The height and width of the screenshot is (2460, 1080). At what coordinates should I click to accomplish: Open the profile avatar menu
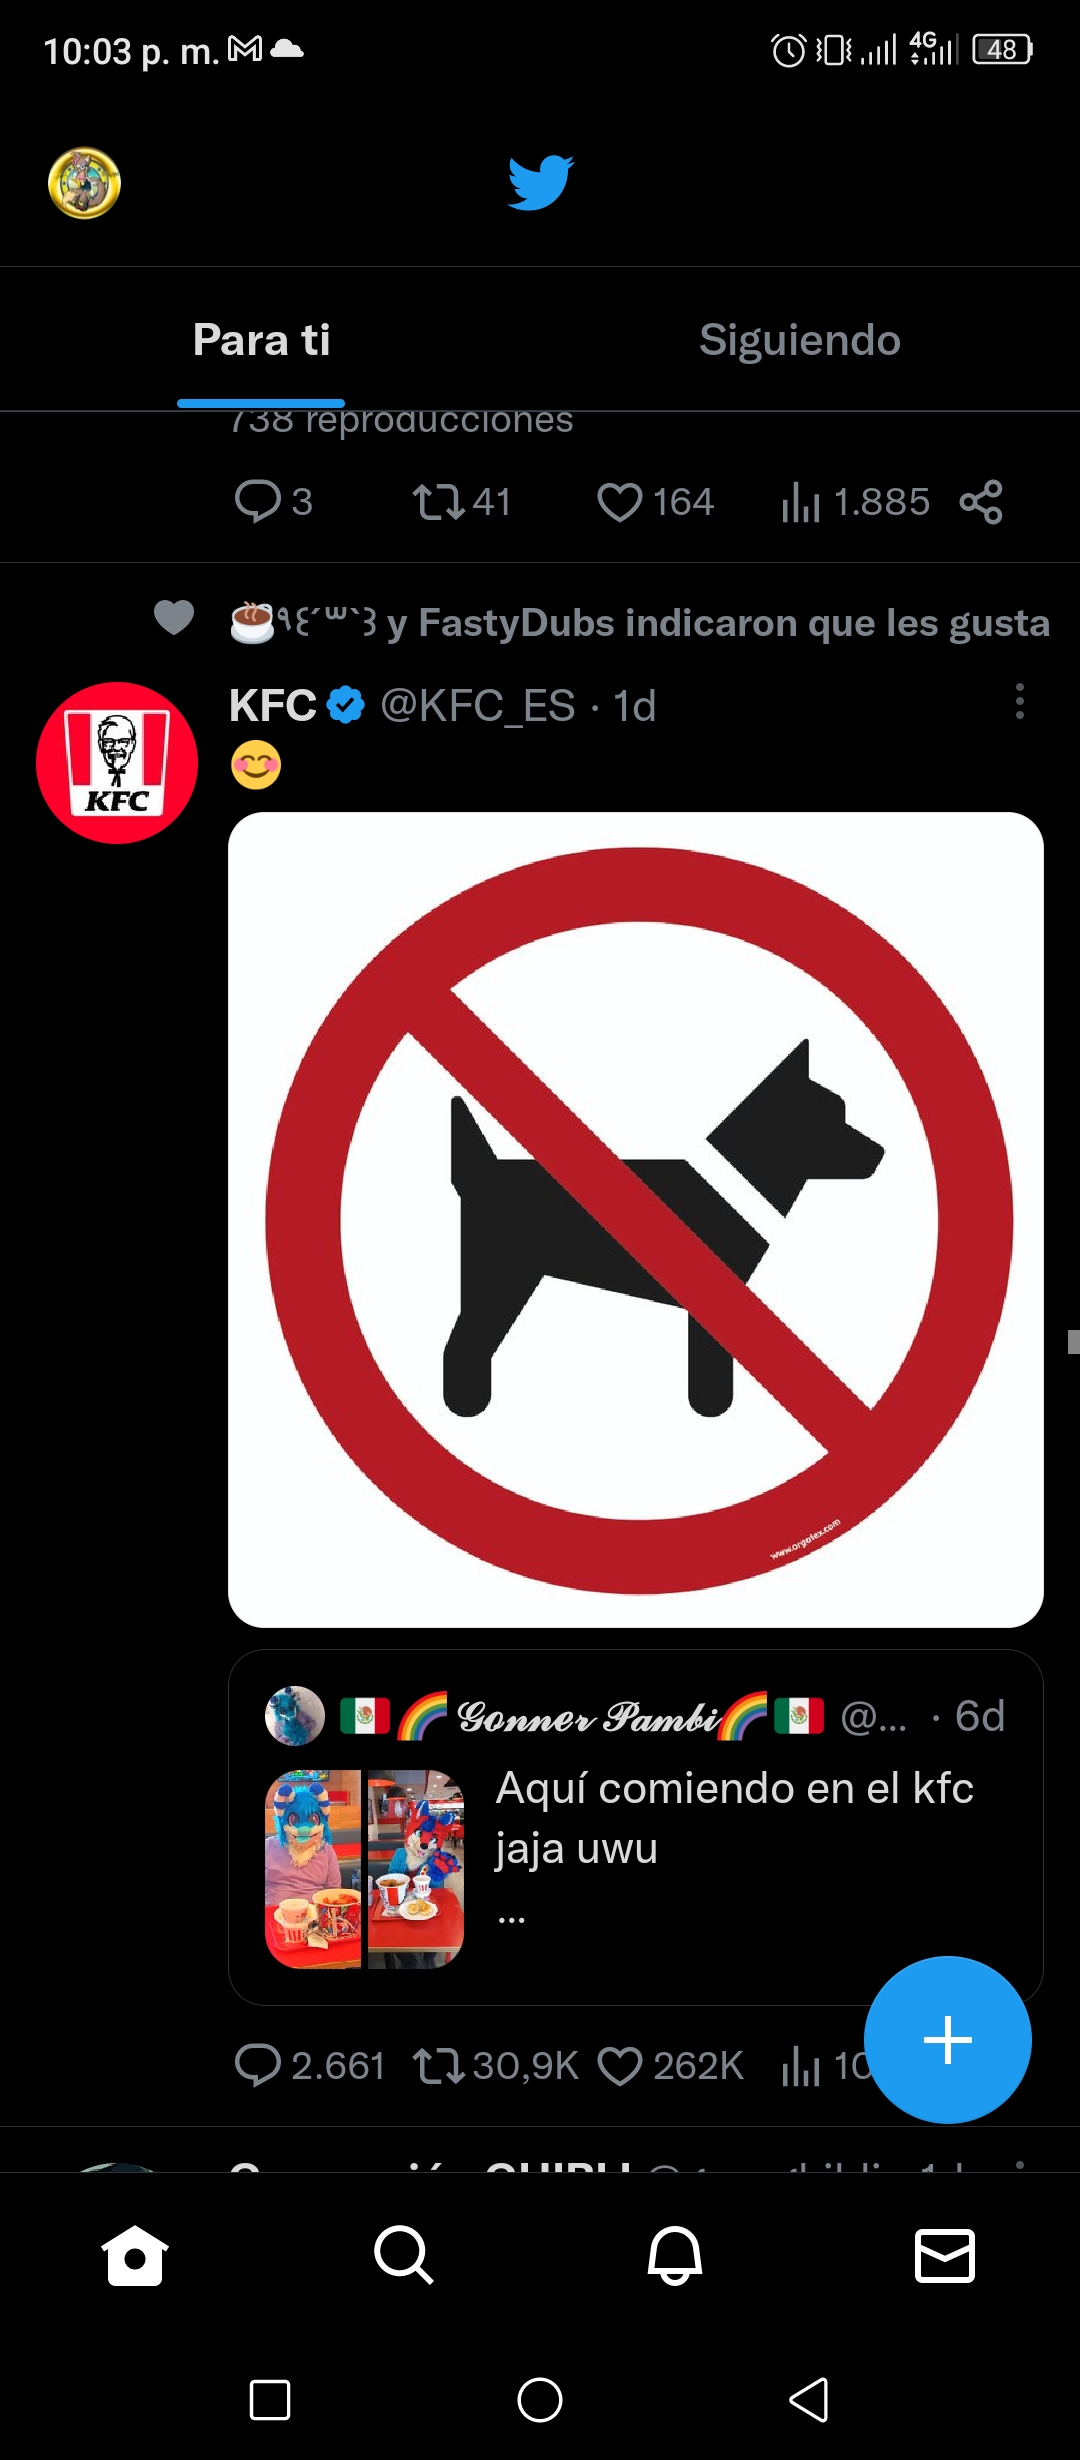(x=85, y=183)
